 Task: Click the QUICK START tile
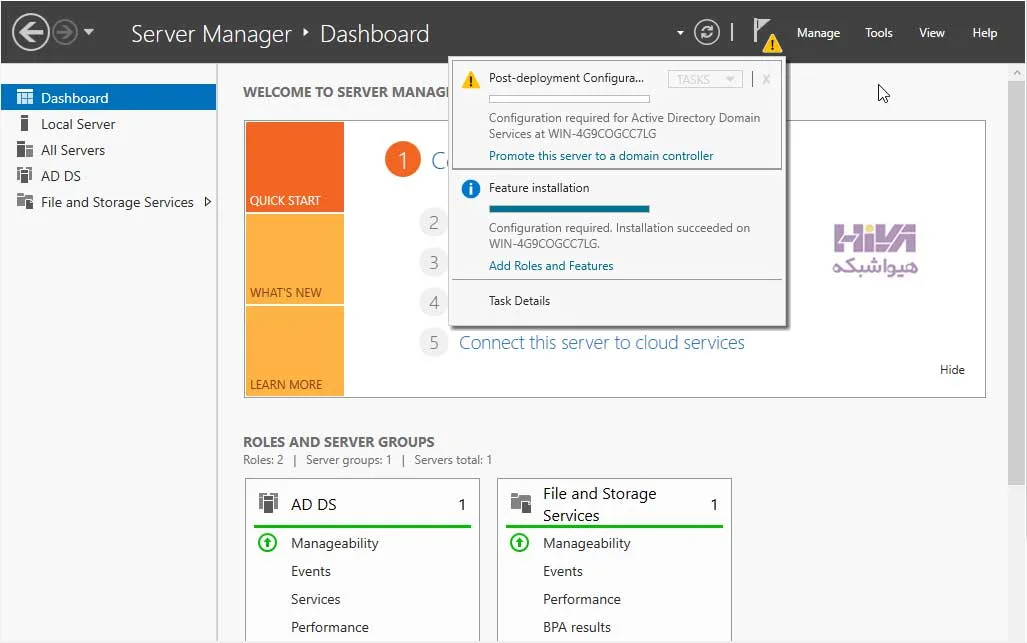[295, 167]
